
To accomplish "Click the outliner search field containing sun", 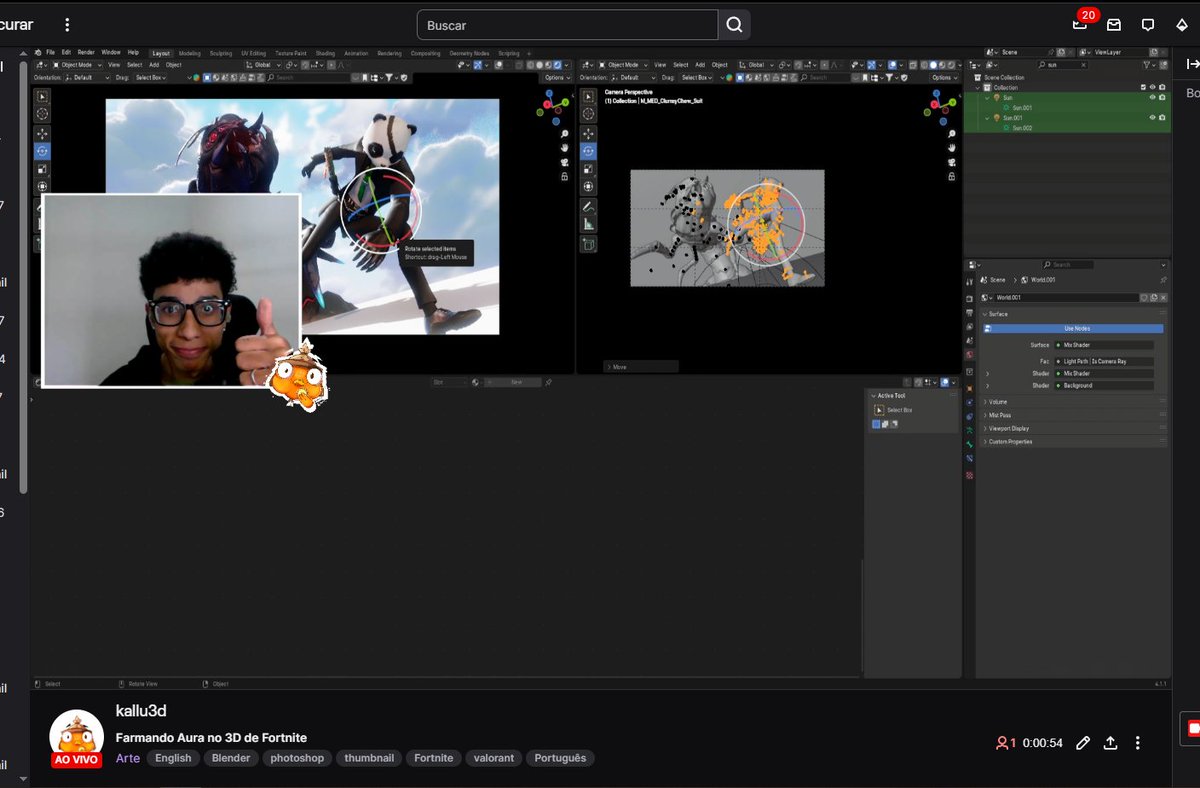I will click(x=1063, y=65).
